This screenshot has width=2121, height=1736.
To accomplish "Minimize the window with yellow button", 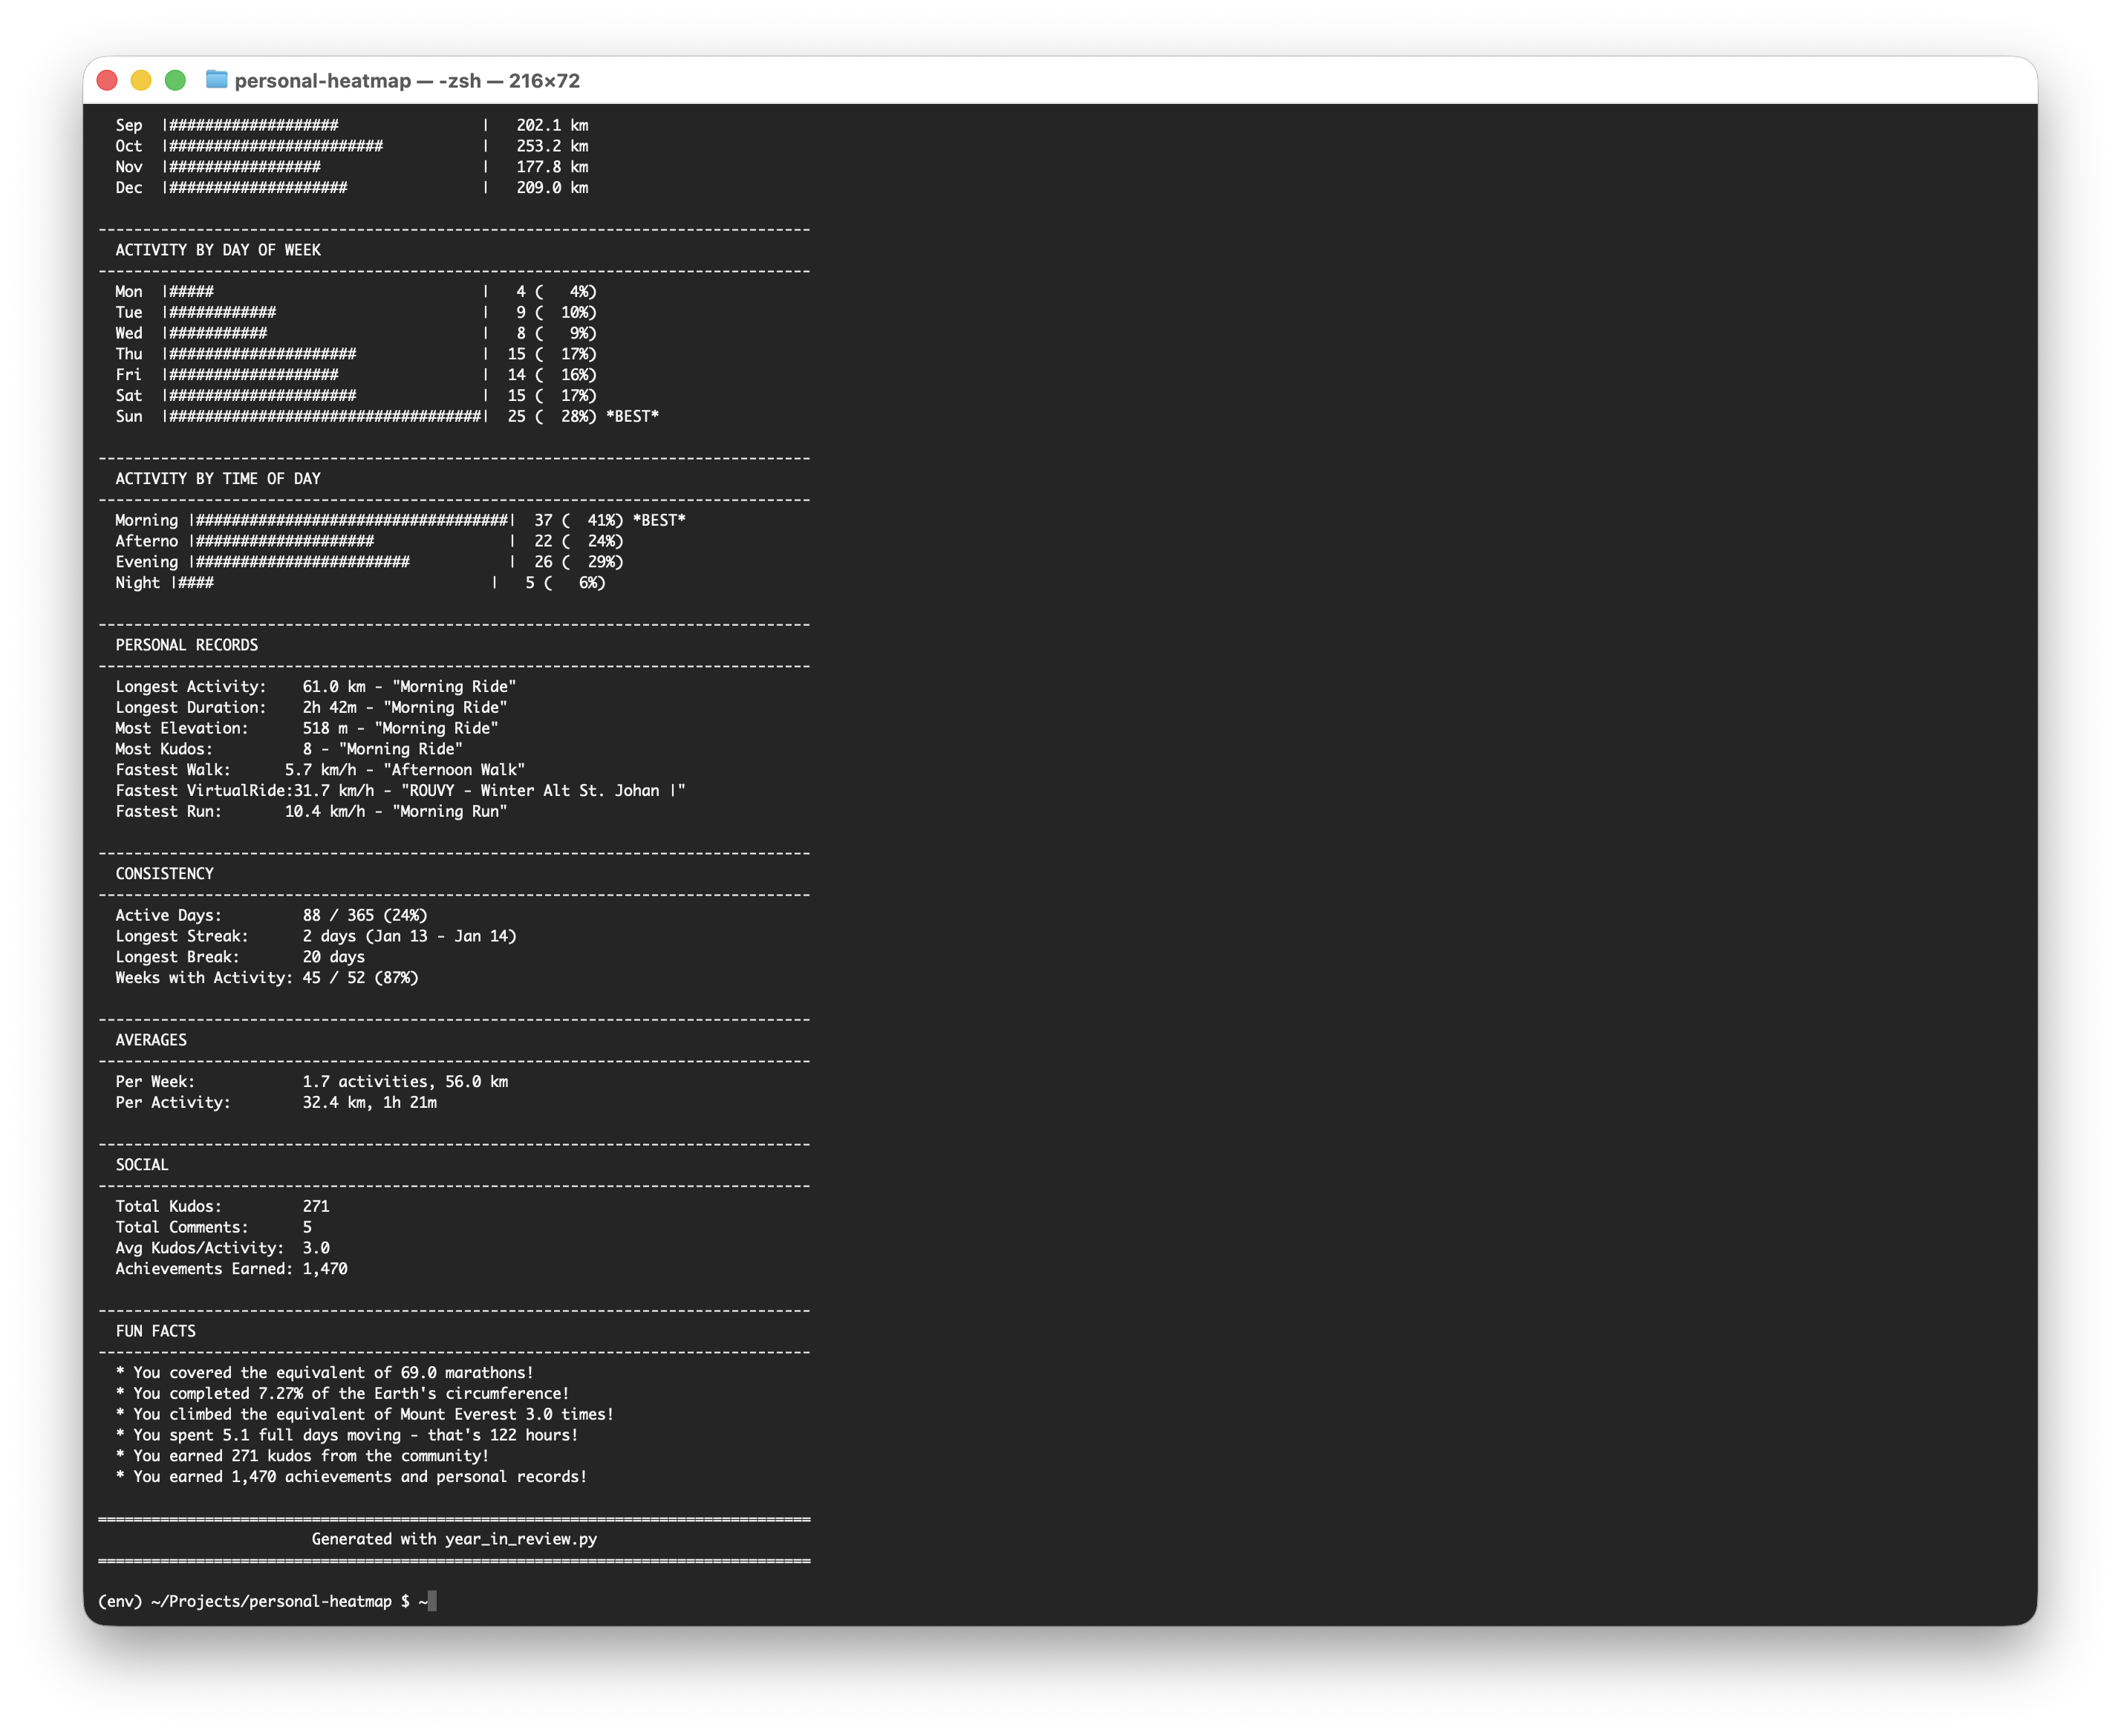I will coord(141,80).
